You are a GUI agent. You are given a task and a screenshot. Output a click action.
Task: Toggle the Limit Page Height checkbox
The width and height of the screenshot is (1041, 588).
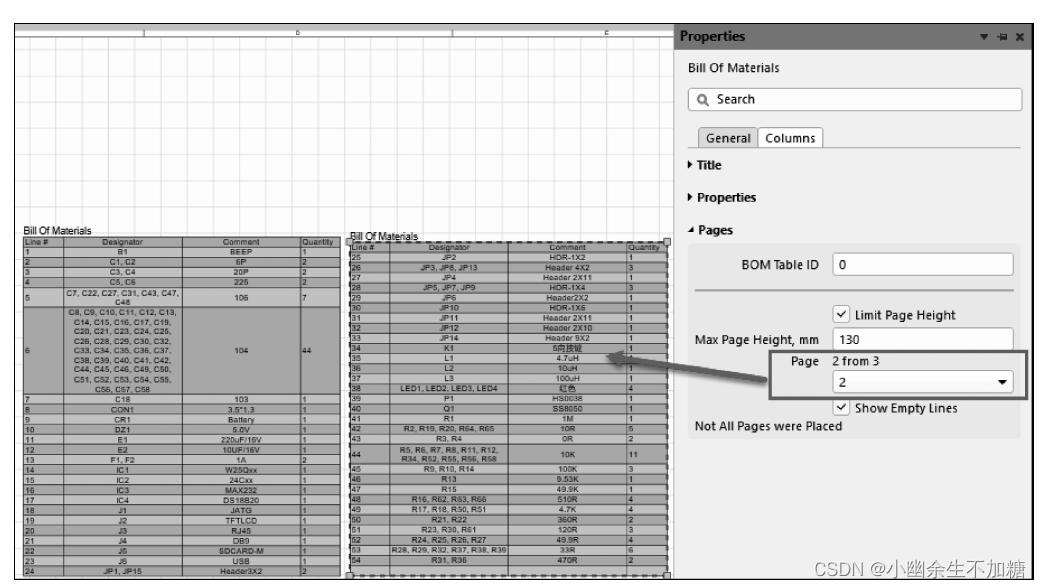(841, 315)
